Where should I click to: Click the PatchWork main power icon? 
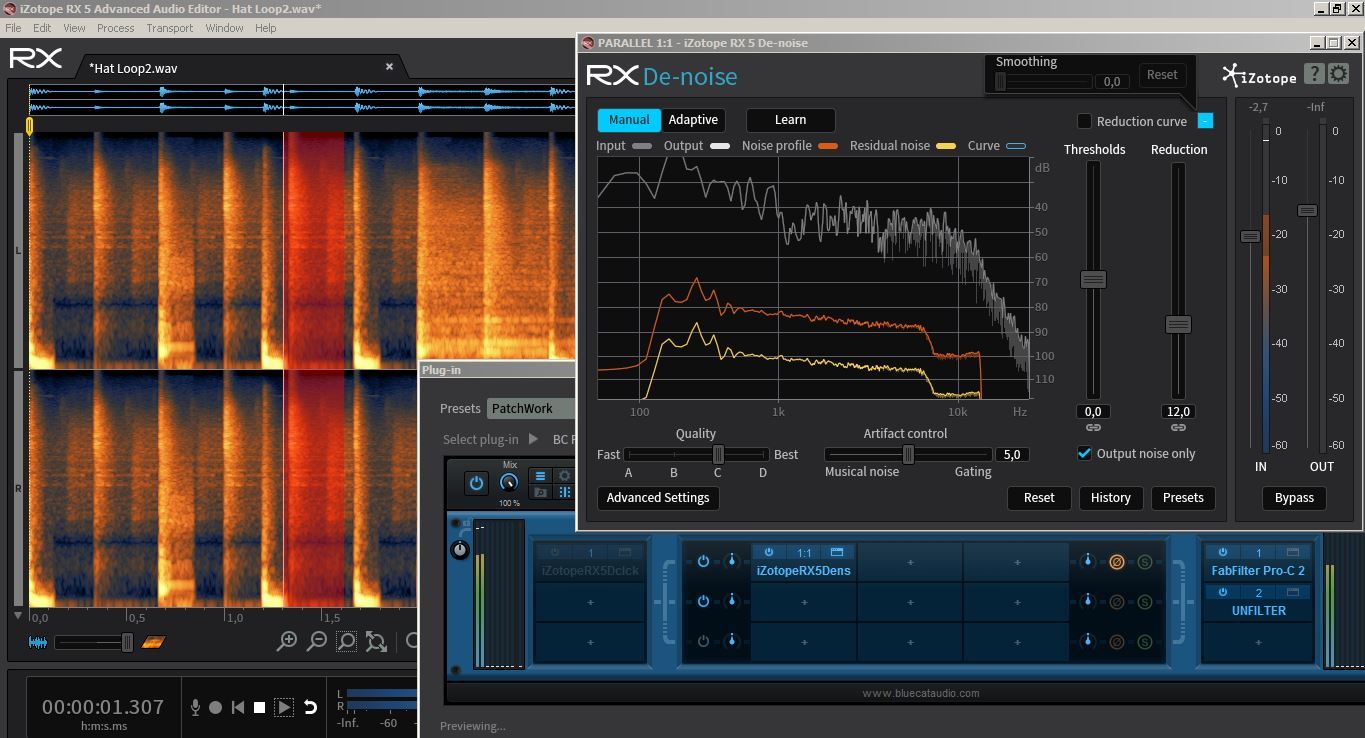[x=476, y=483]
